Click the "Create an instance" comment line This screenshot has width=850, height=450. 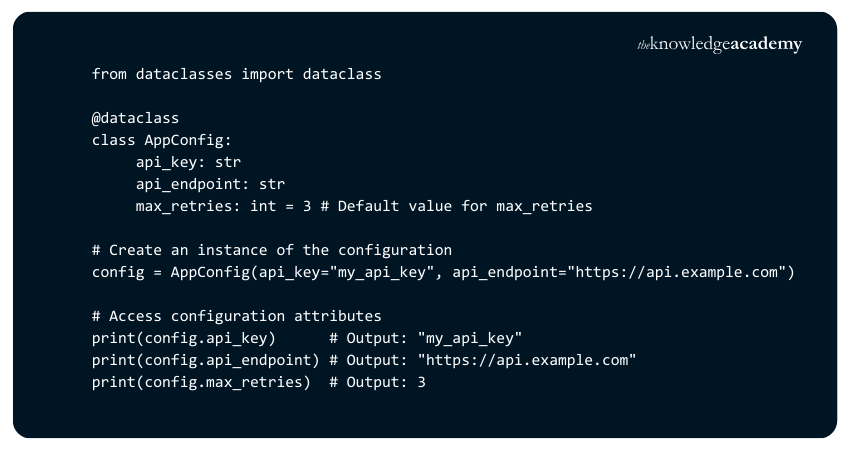pos(272,250)
